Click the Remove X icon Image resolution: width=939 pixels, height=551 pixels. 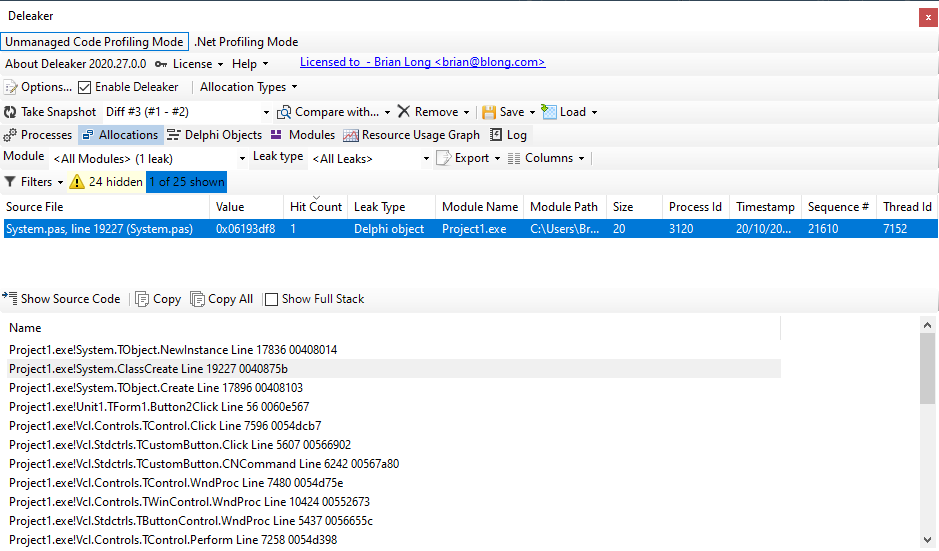pyautogui.click(x=404, y=112)
